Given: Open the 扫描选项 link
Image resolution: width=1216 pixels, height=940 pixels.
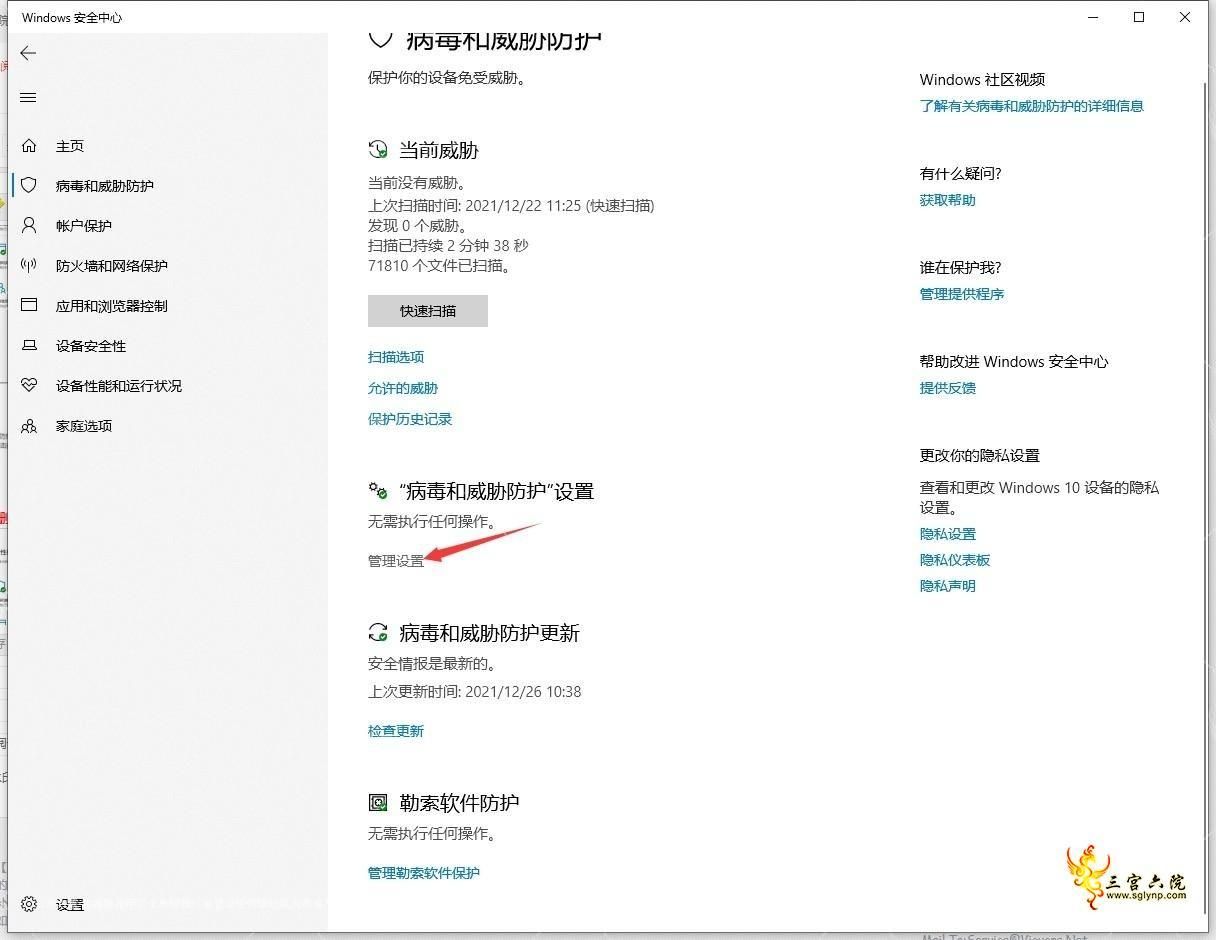Looking at the screenshot, I should [x=396, y=357].
